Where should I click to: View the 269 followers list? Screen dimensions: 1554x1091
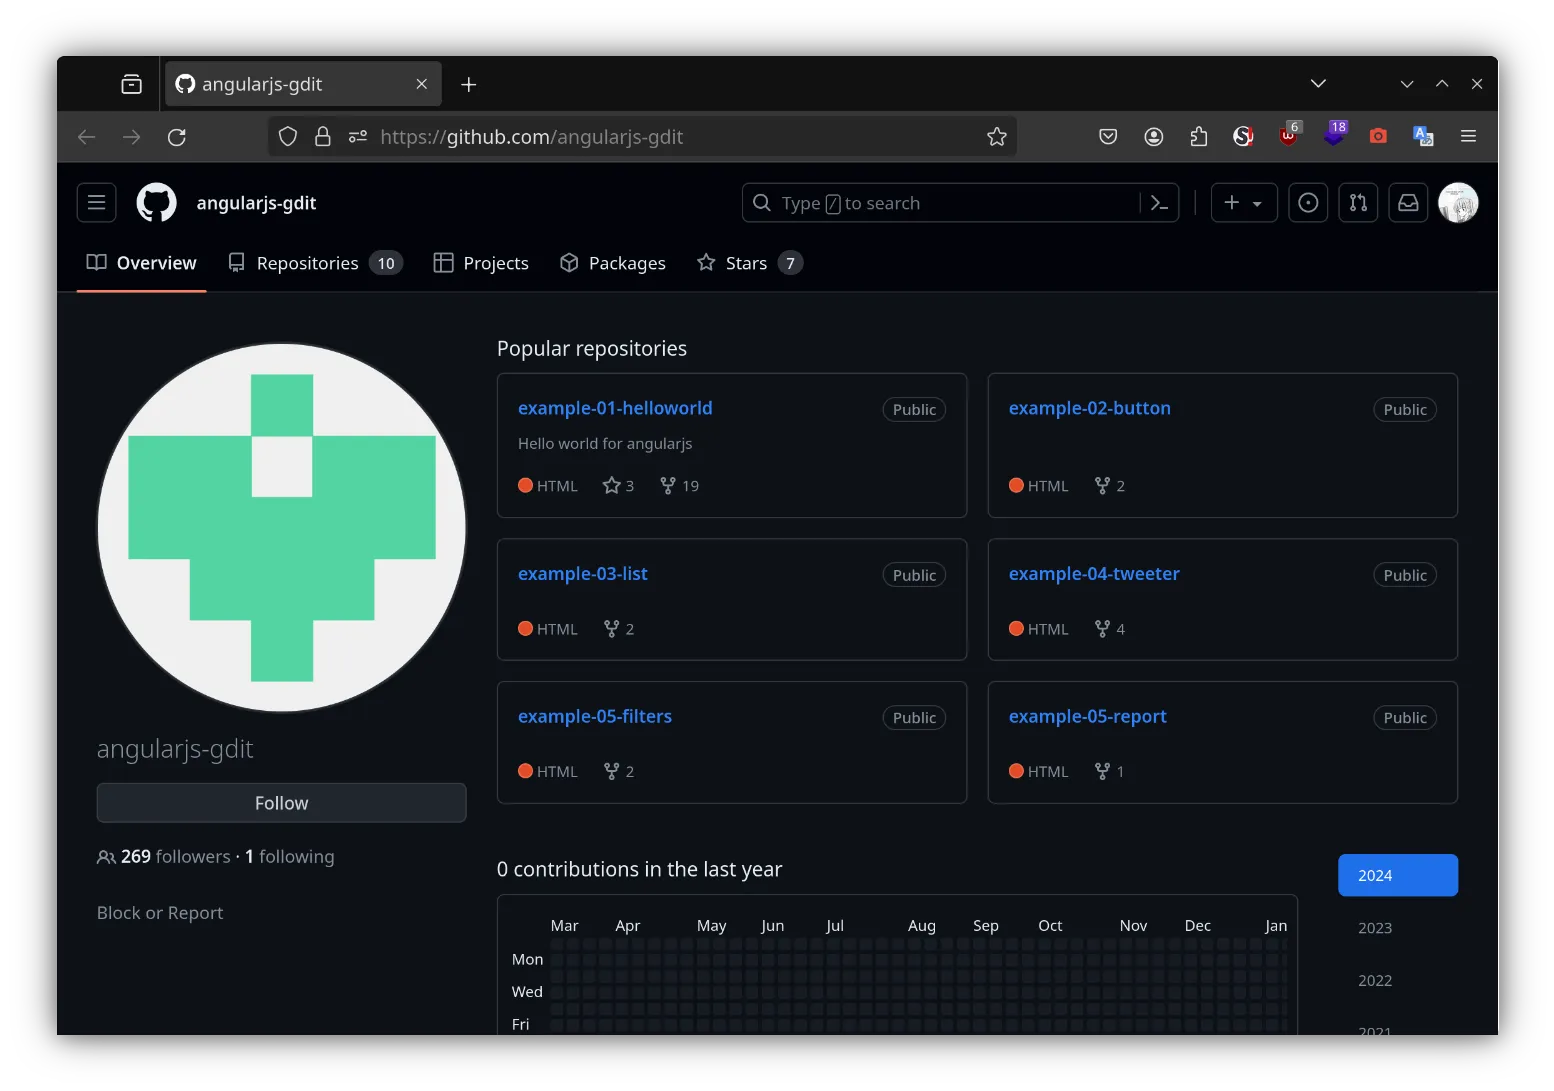[x=164, y=857]
